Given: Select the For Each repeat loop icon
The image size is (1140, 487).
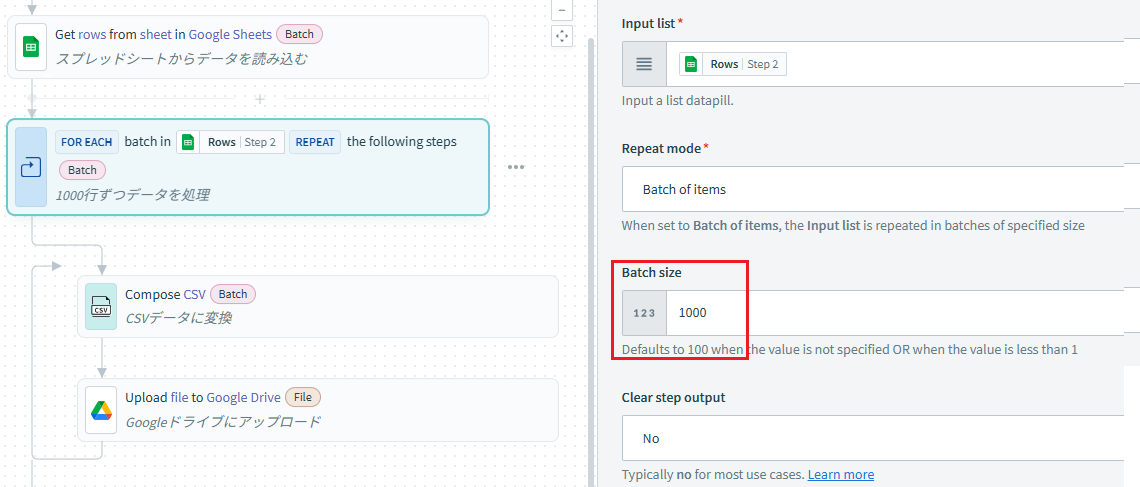Looking at the screenshot, I should 31,167.
